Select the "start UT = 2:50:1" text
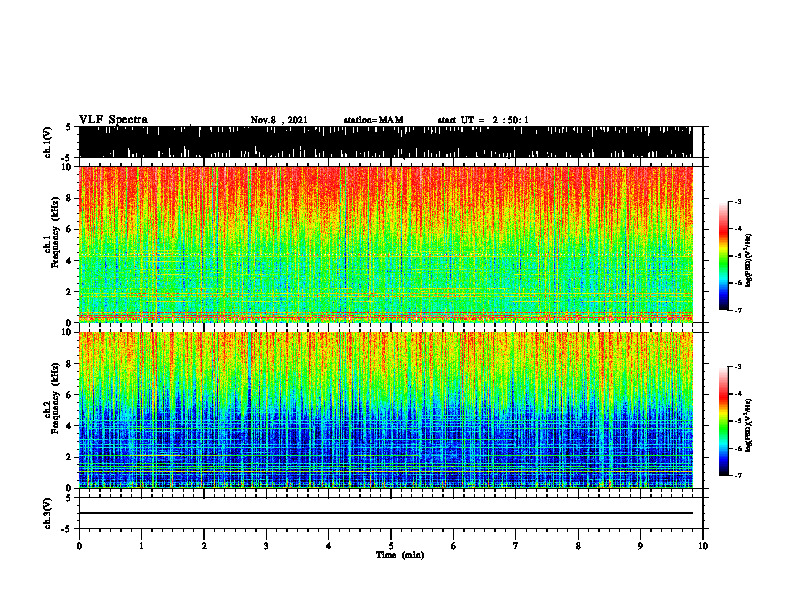The height and width of the screenshot is (612, 792). pos(483,120)
